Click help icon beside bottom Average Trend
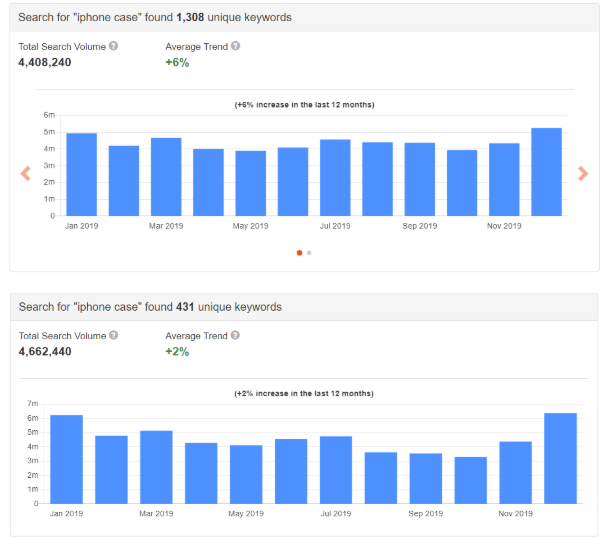This screenshot has height=547, width=605. coord(235,335)
